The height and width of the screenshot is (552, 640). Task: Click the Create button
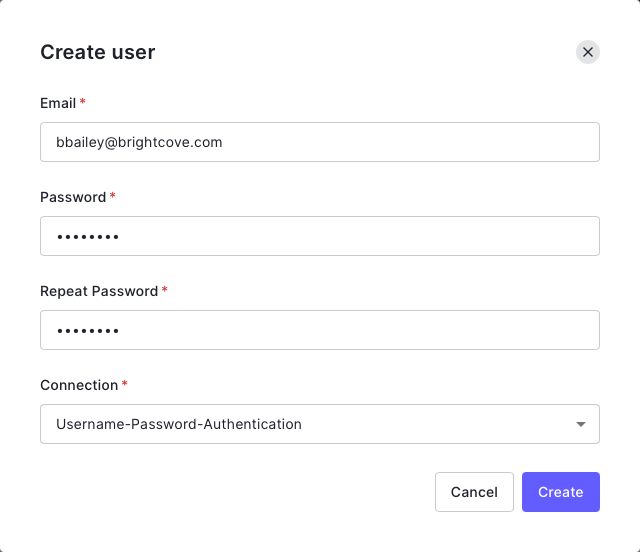tap(561, 492)
